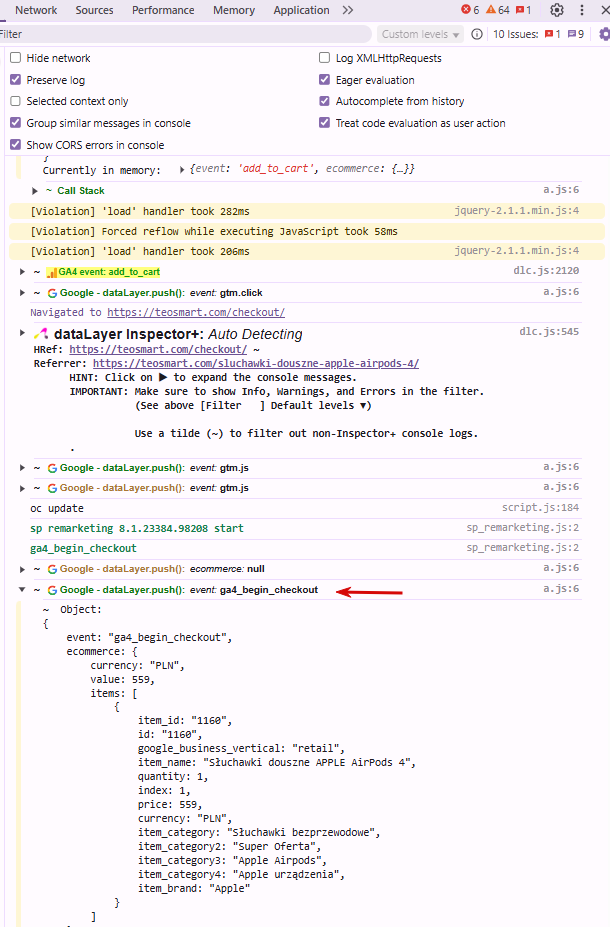
Task: Click the 'sp remarketing 8.1.23384.98208 start' message
Action: [137, 529]
